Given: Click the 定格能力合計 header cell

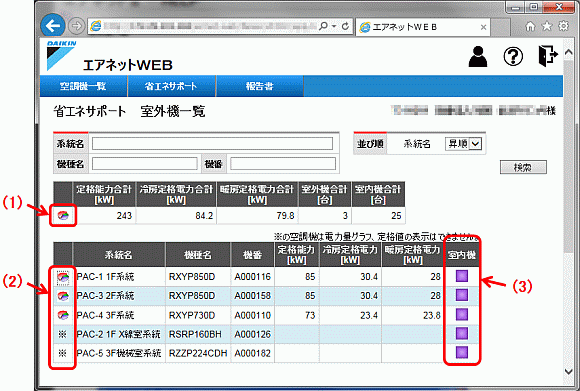Looking at the screenshot, I should [x=104, y=194].
